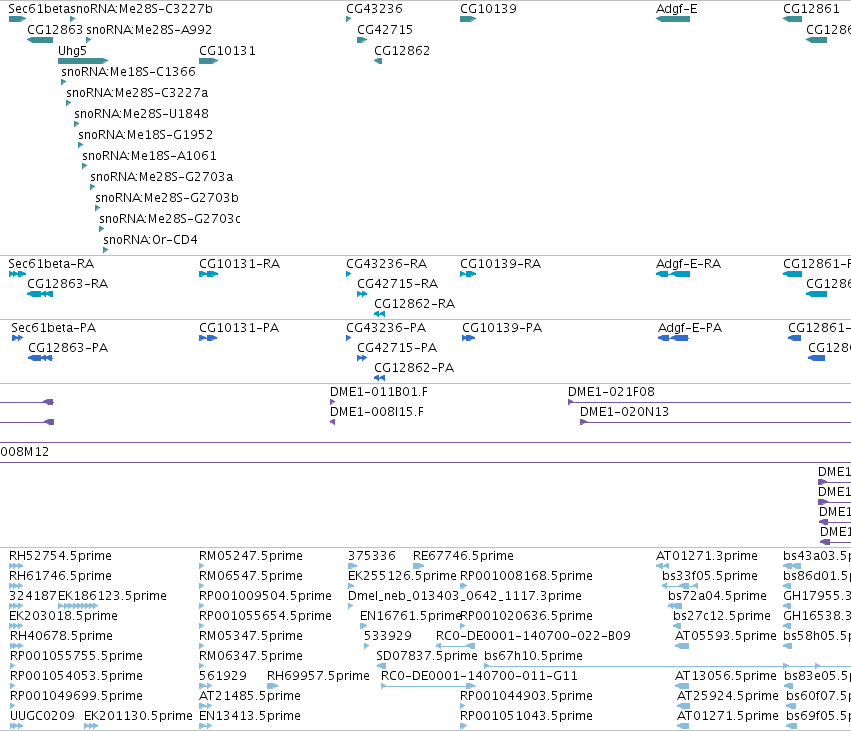The image size is (851, 731).
Task: Select the CG42715-PA protein label
Action: pos(397,348)
